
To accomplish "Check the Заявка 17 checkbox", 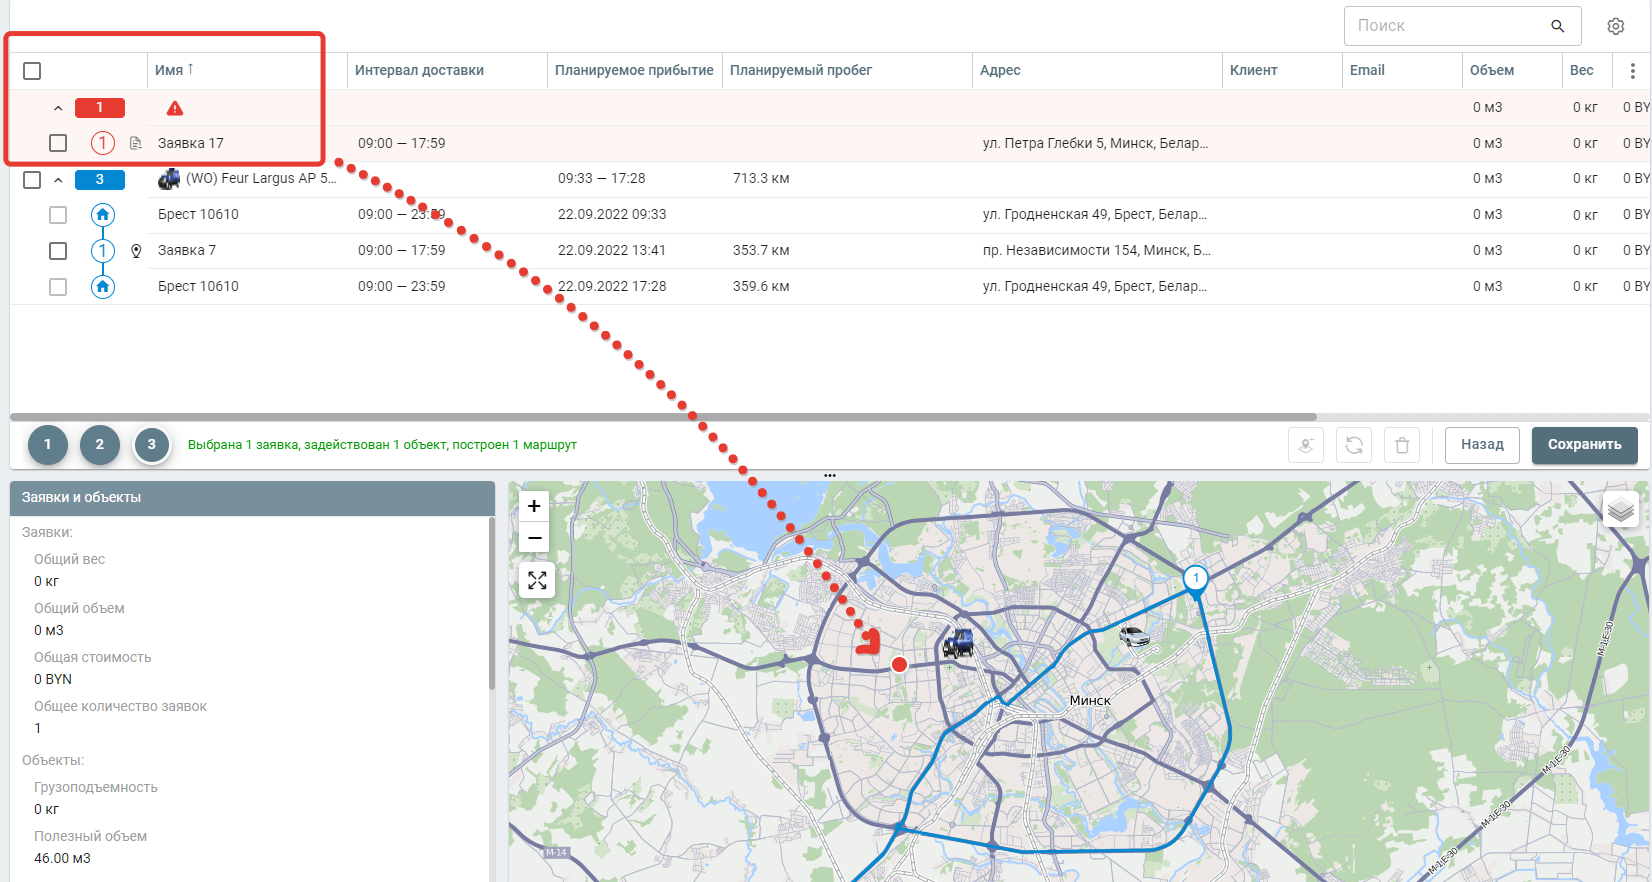I will [58, 143].
